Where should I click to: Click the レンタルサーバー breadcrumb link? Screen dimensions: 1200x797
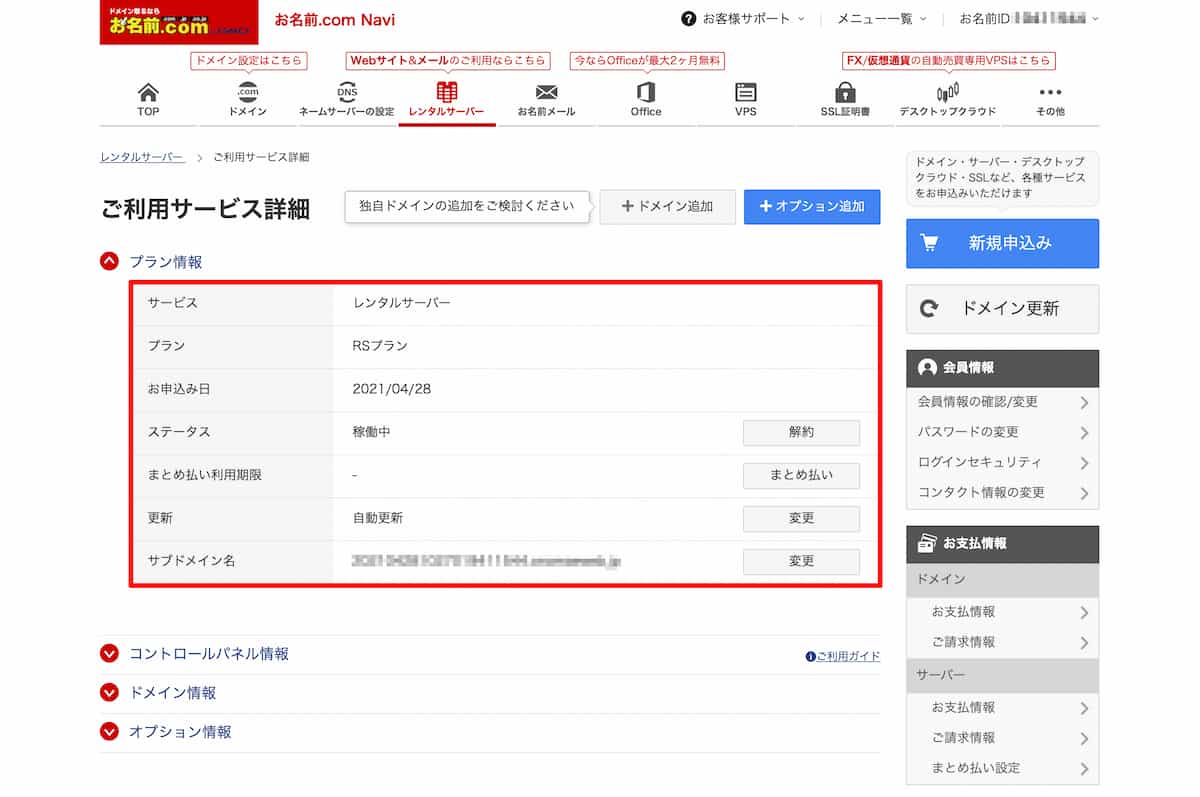(142, 158)
